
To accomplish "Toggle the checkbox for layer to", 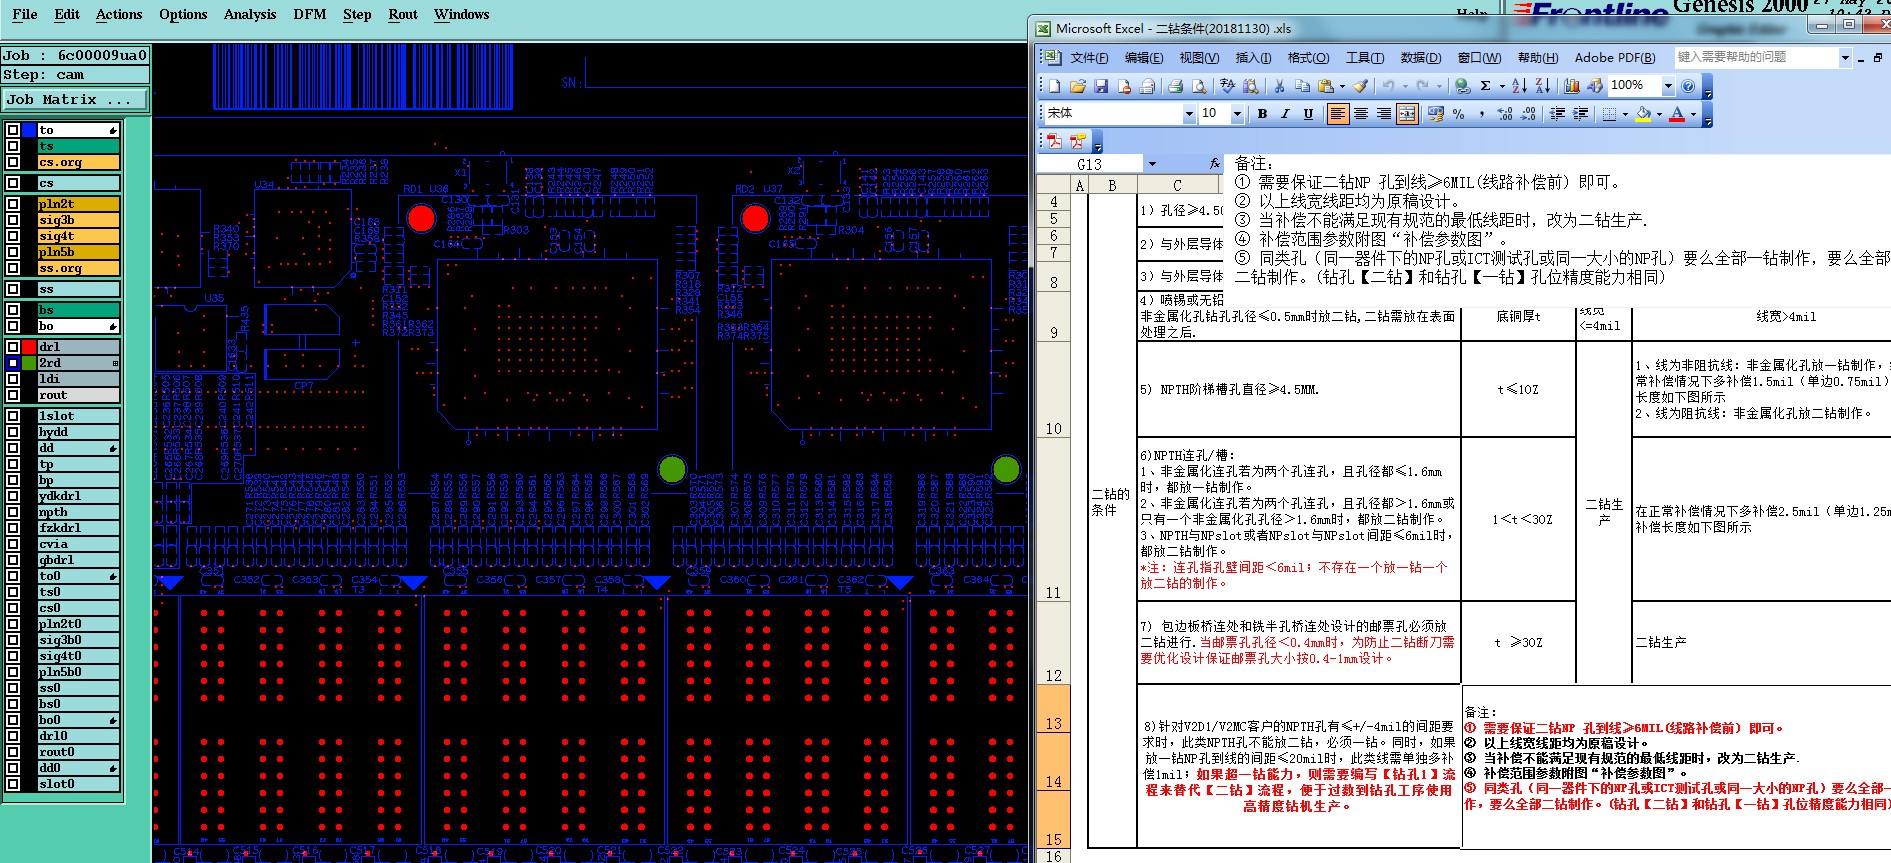I will coord(13,130).
